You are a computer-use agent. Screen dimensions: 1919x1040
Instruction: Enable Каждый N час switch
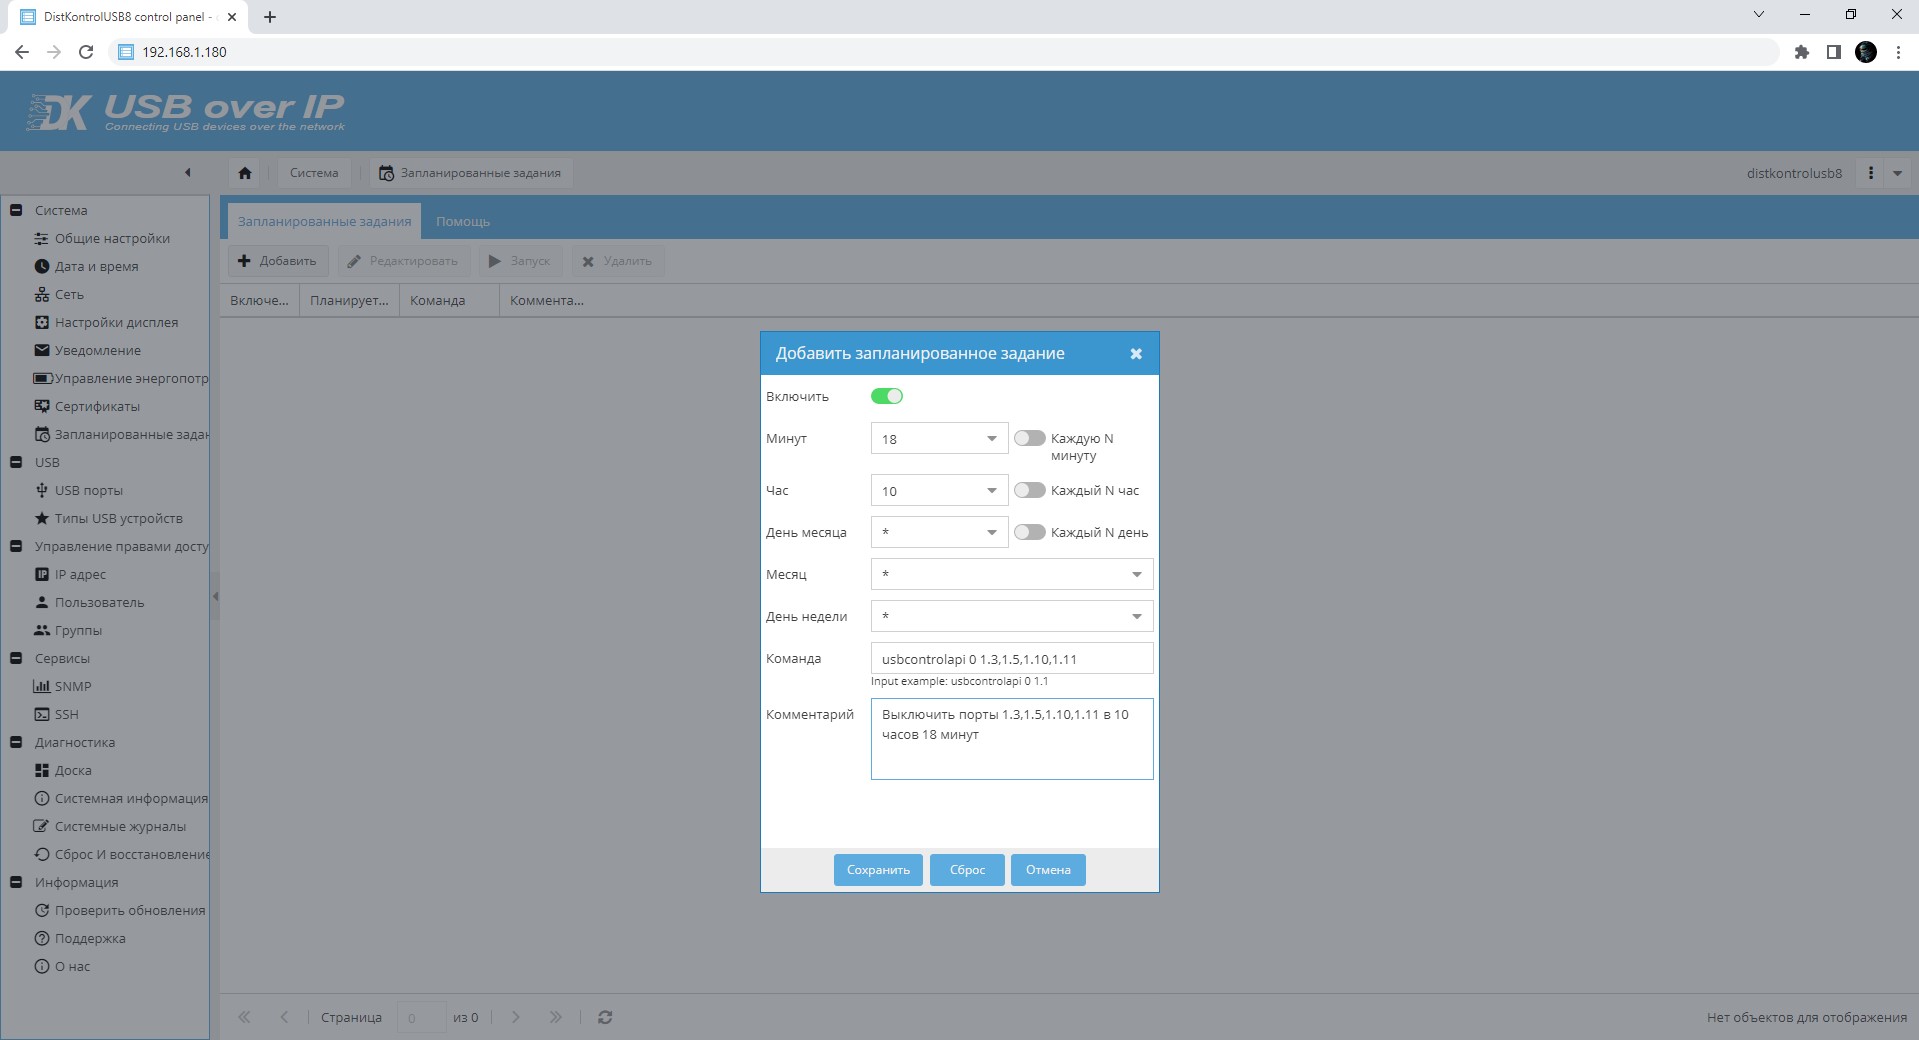1030,490
